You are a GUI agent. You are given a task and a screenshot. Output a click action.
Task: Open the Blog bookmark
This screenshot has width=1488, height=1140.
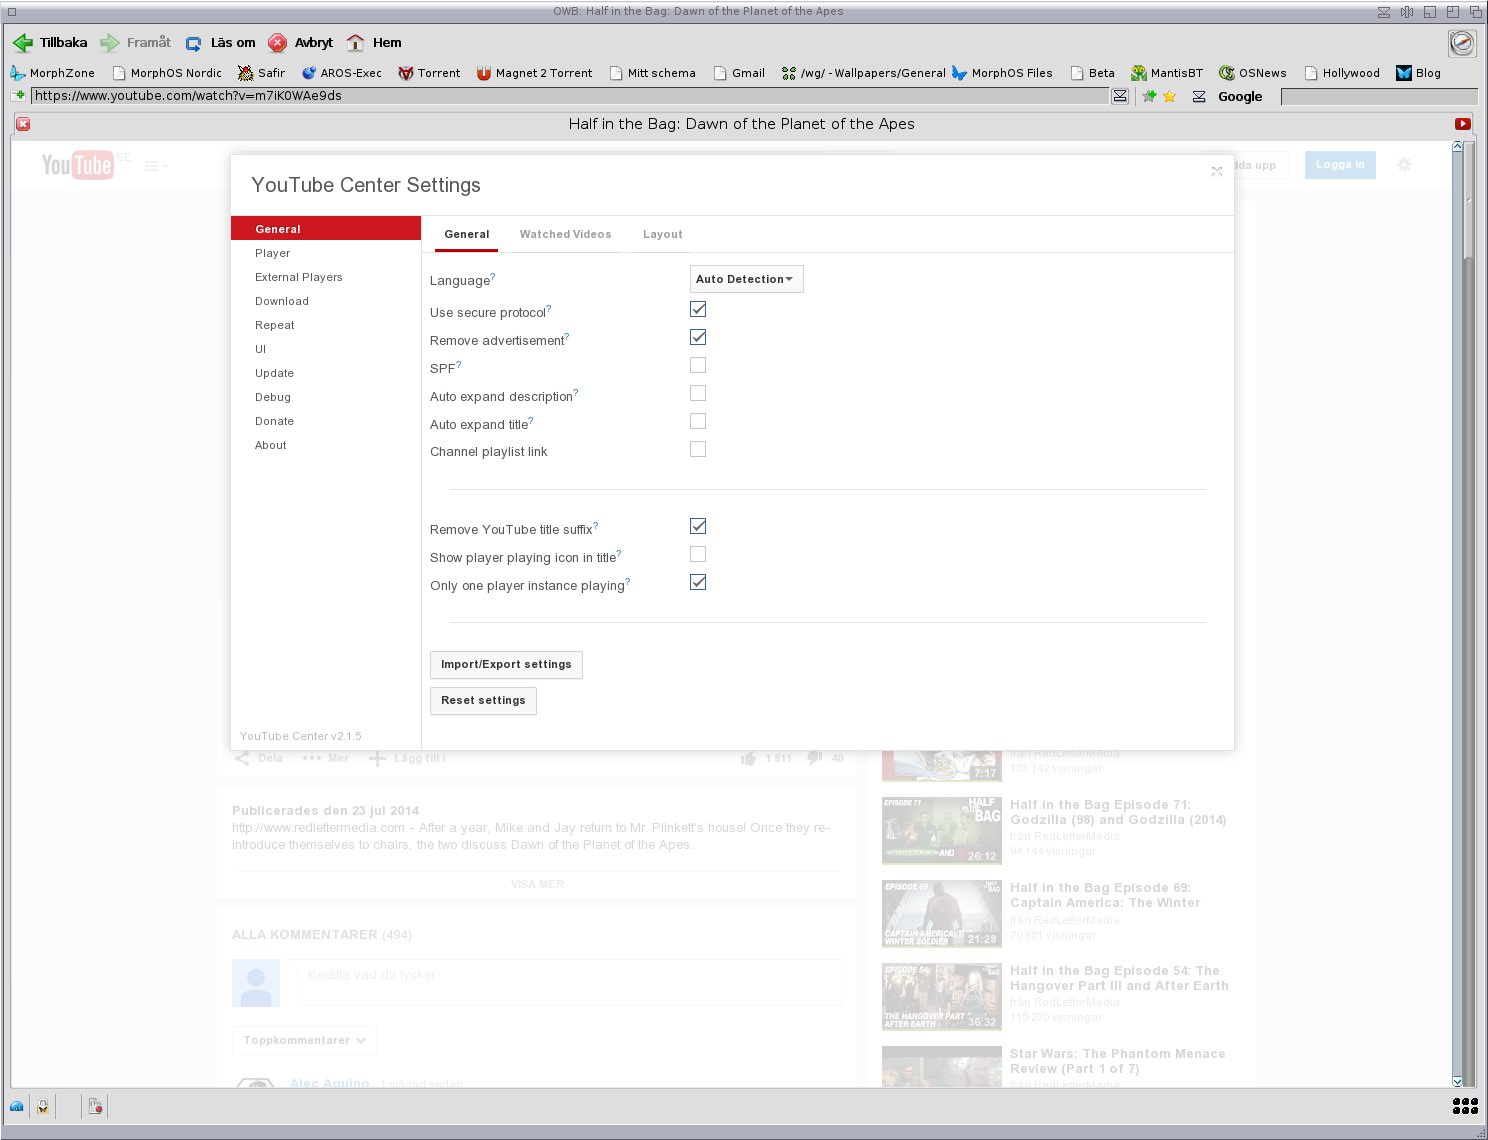tap(1418, 73)
